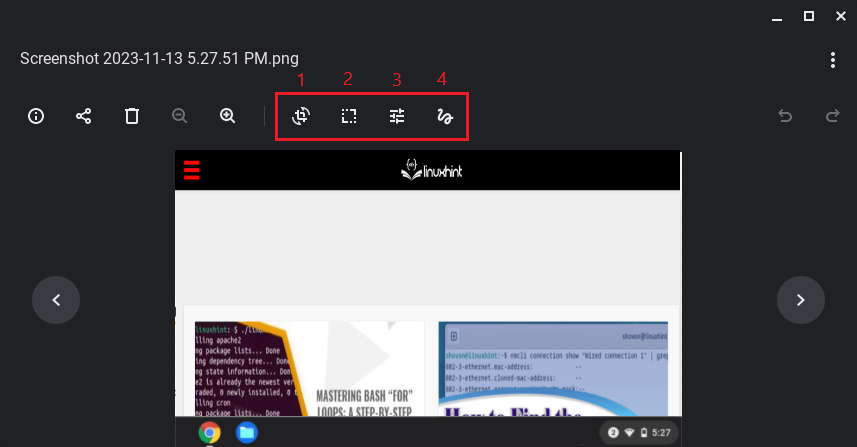
Task: Delete the image with the trash icon
Action: 132,116
